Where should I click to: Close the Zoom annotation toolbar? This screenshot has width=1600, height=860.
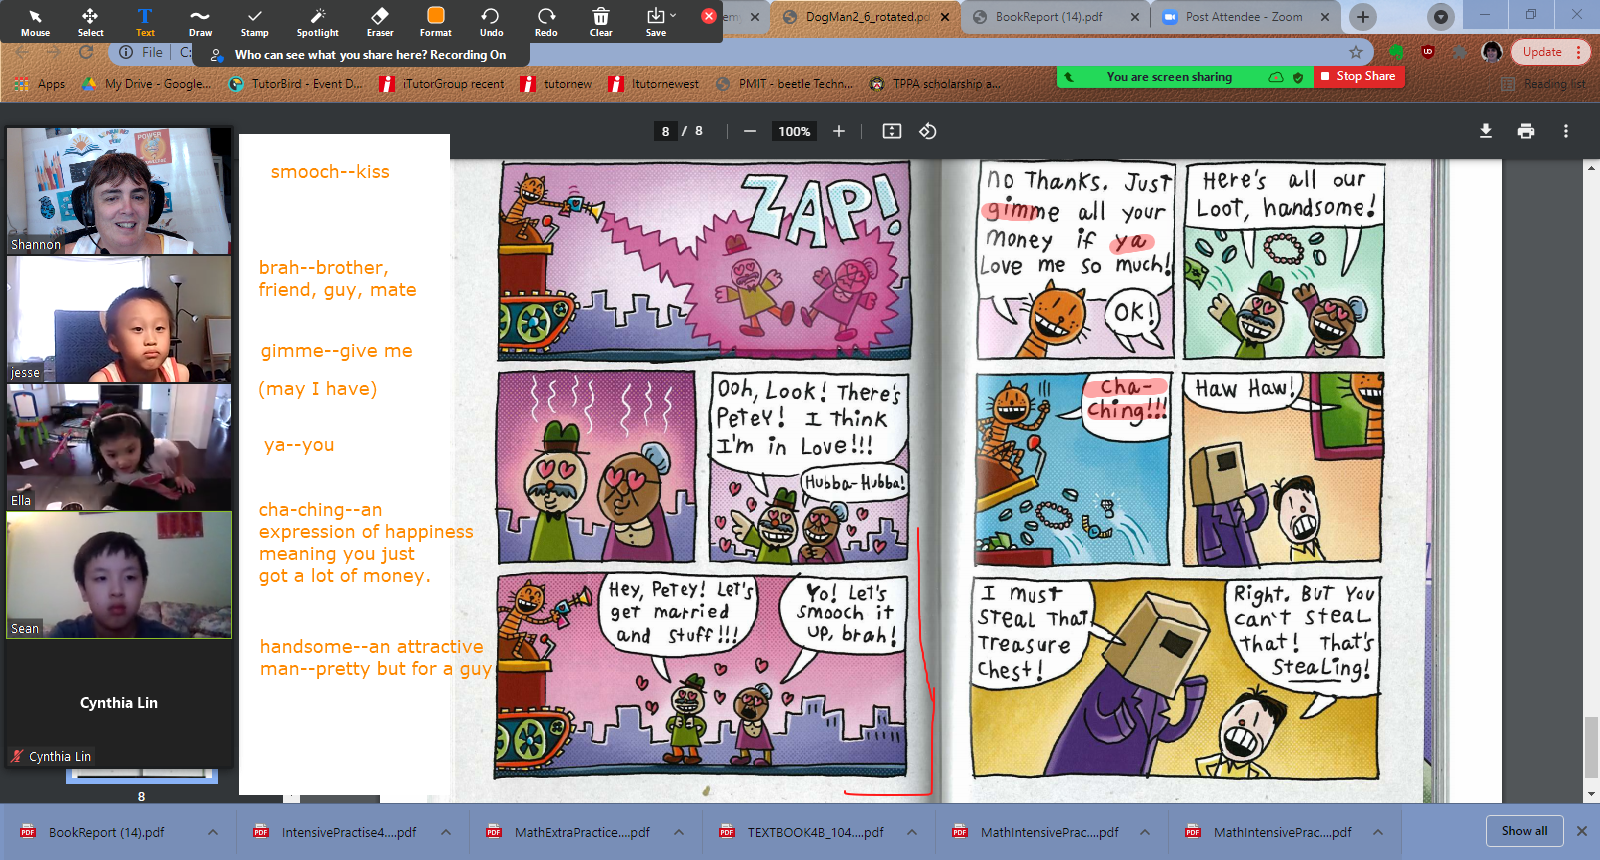(x=709, y=16)
